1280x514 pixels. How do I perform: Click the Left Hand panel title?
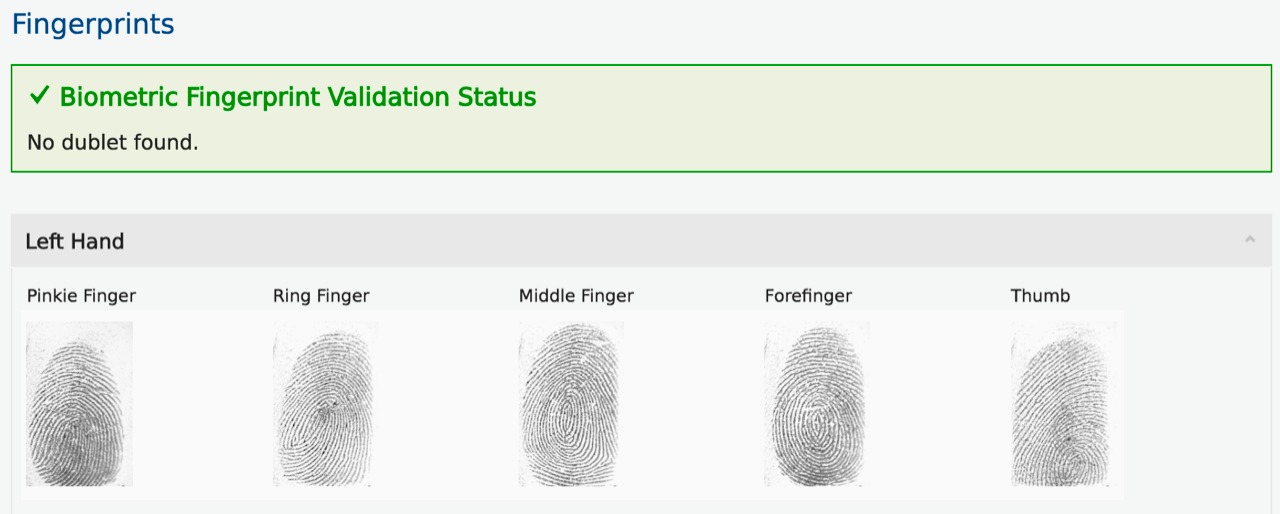coord(75,241)
